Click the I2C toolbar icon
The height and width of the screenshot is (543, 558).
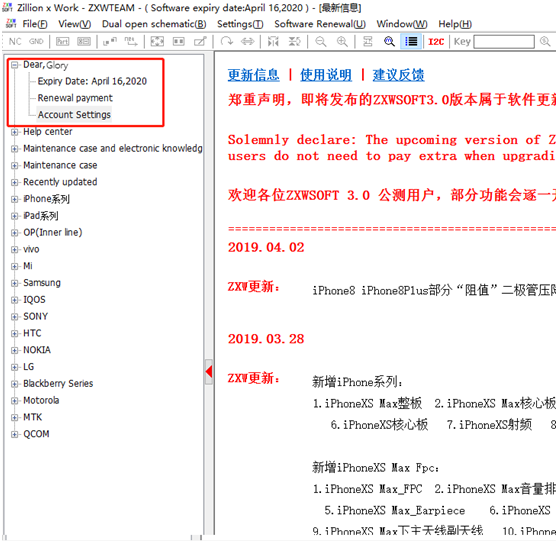(436, 42)
